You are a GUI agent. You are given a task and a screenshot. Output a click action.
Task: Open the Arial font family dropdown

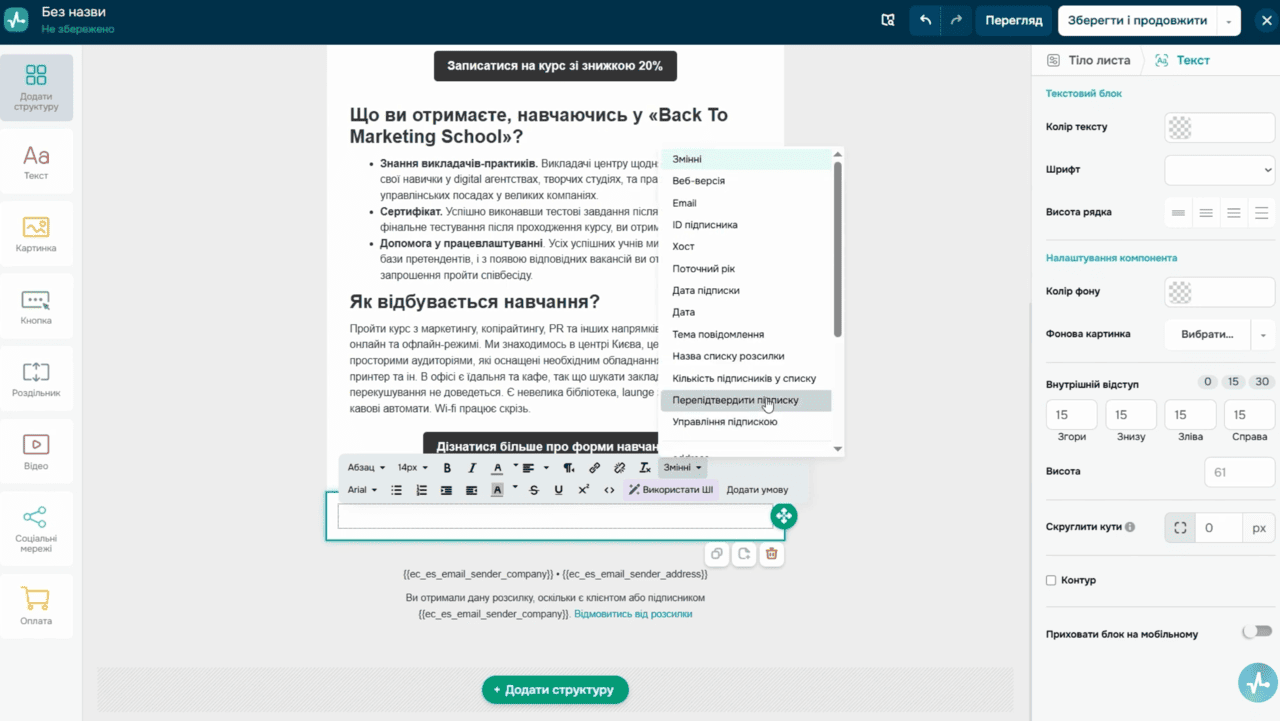(x=362, y=490)
